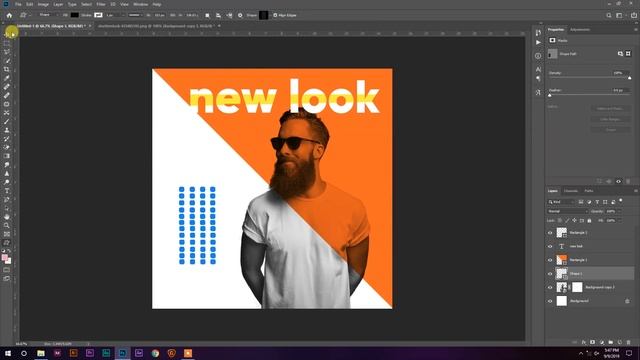Open path operations in options bar
640x360 pixels.
coord(207,15)
